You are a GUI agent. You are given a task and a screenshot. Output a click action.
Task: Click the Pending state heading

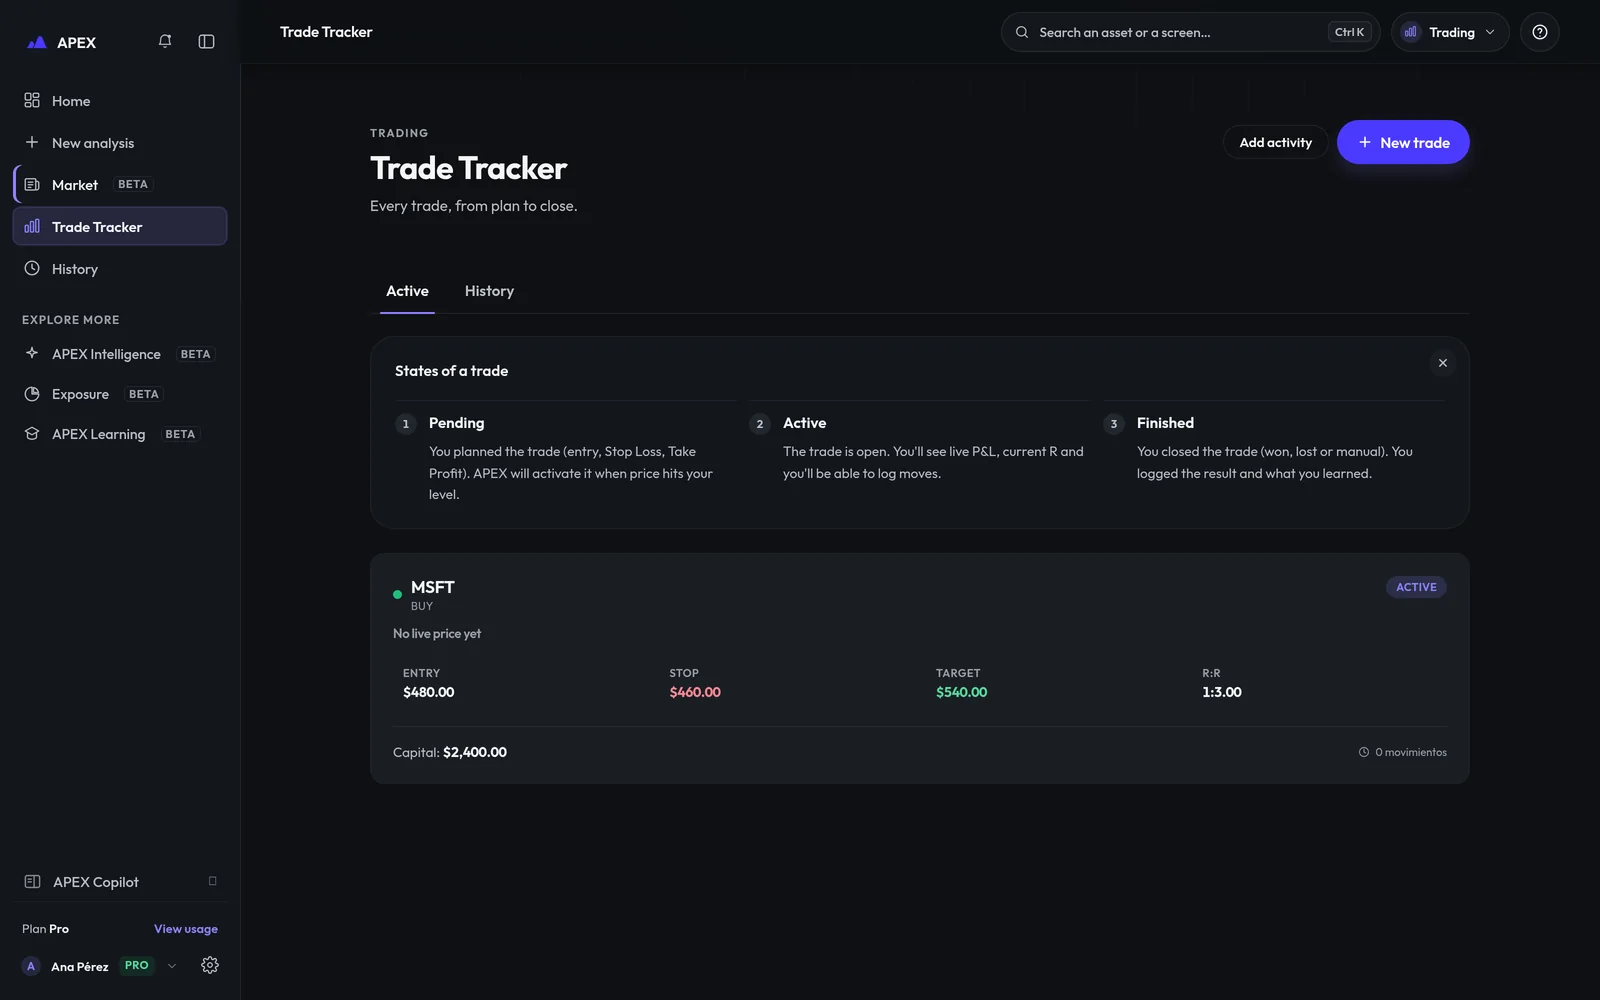point(456,423)
